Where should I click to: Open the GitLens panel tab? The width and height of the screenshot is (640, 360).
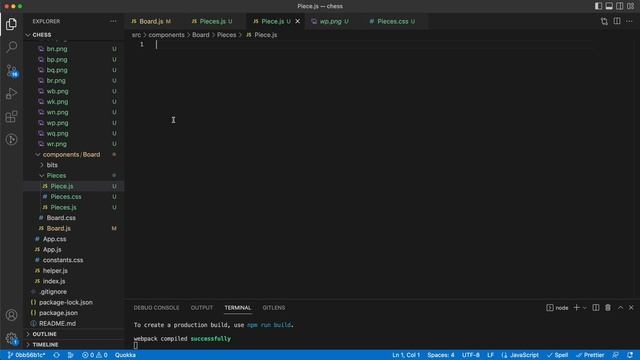pos(273,308)
